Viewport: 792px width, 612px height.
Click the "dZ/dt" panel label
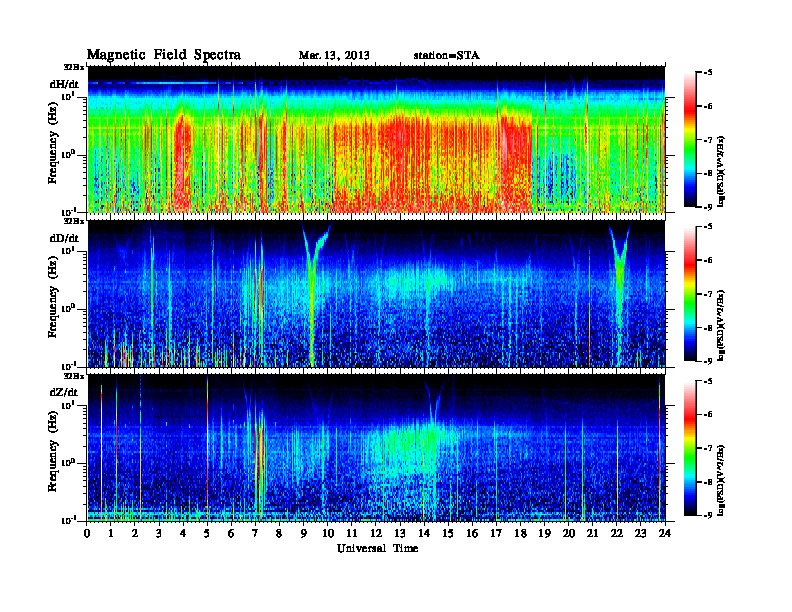65,392
